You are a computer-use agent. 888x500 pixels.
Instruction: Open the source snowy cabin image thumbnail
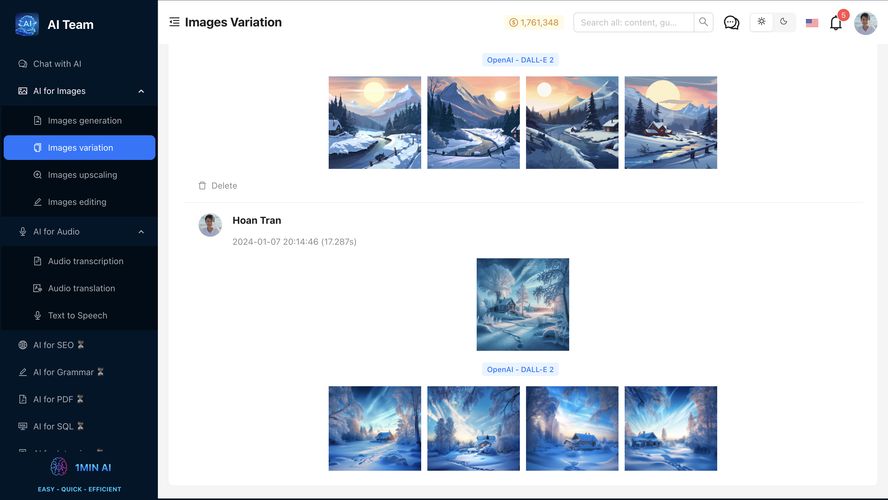(x=523, y=305)
